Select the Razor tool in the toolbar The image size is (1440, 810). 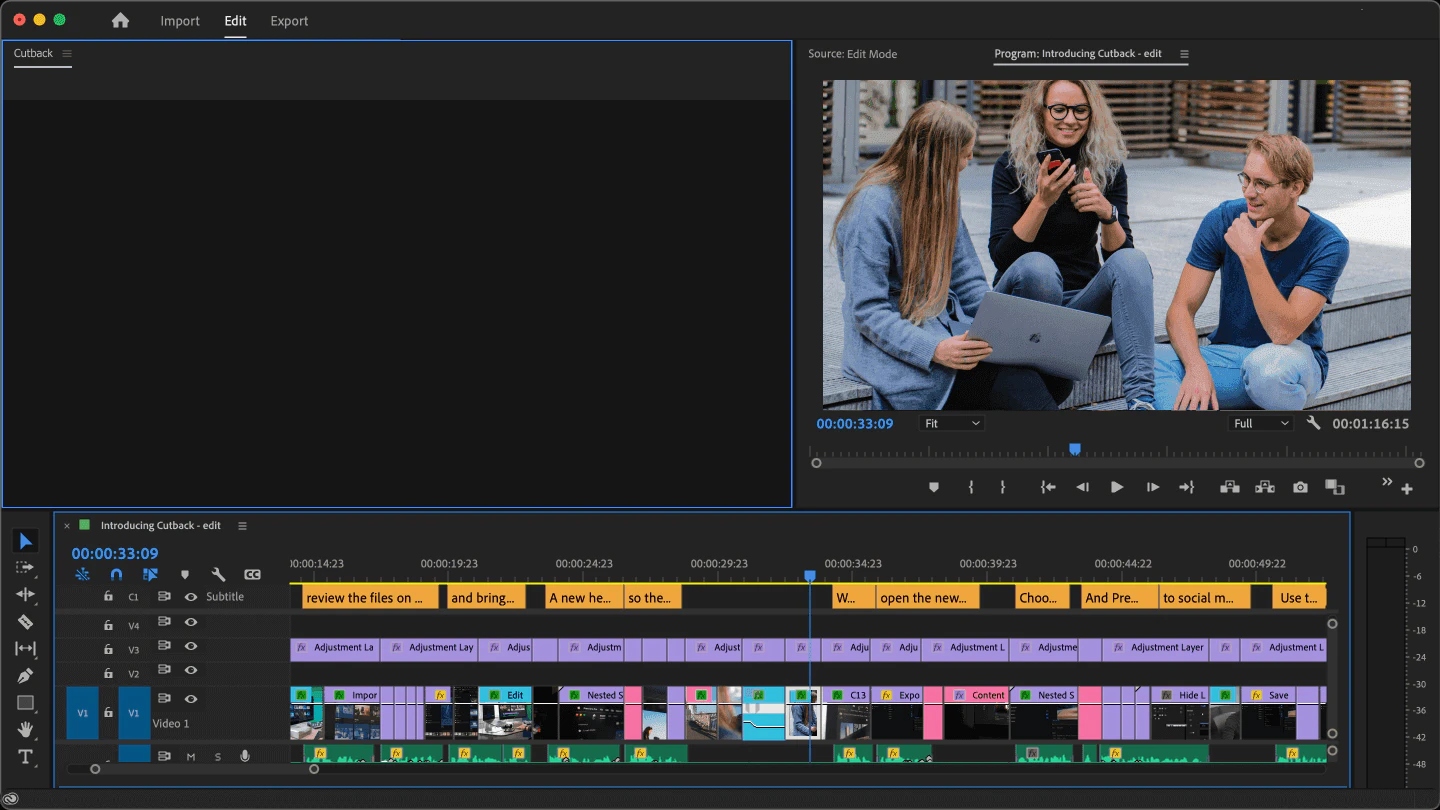point(26,622)
